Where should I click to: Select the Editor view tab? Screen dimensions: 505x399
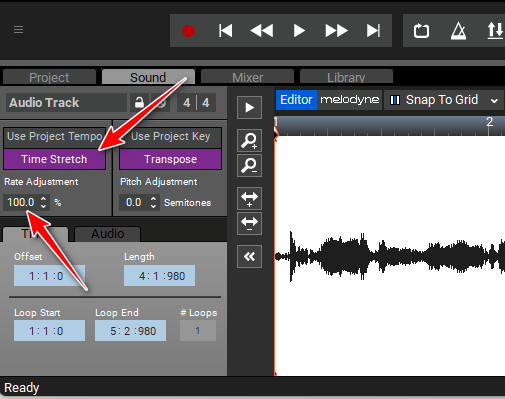click(x=296, y=100)
